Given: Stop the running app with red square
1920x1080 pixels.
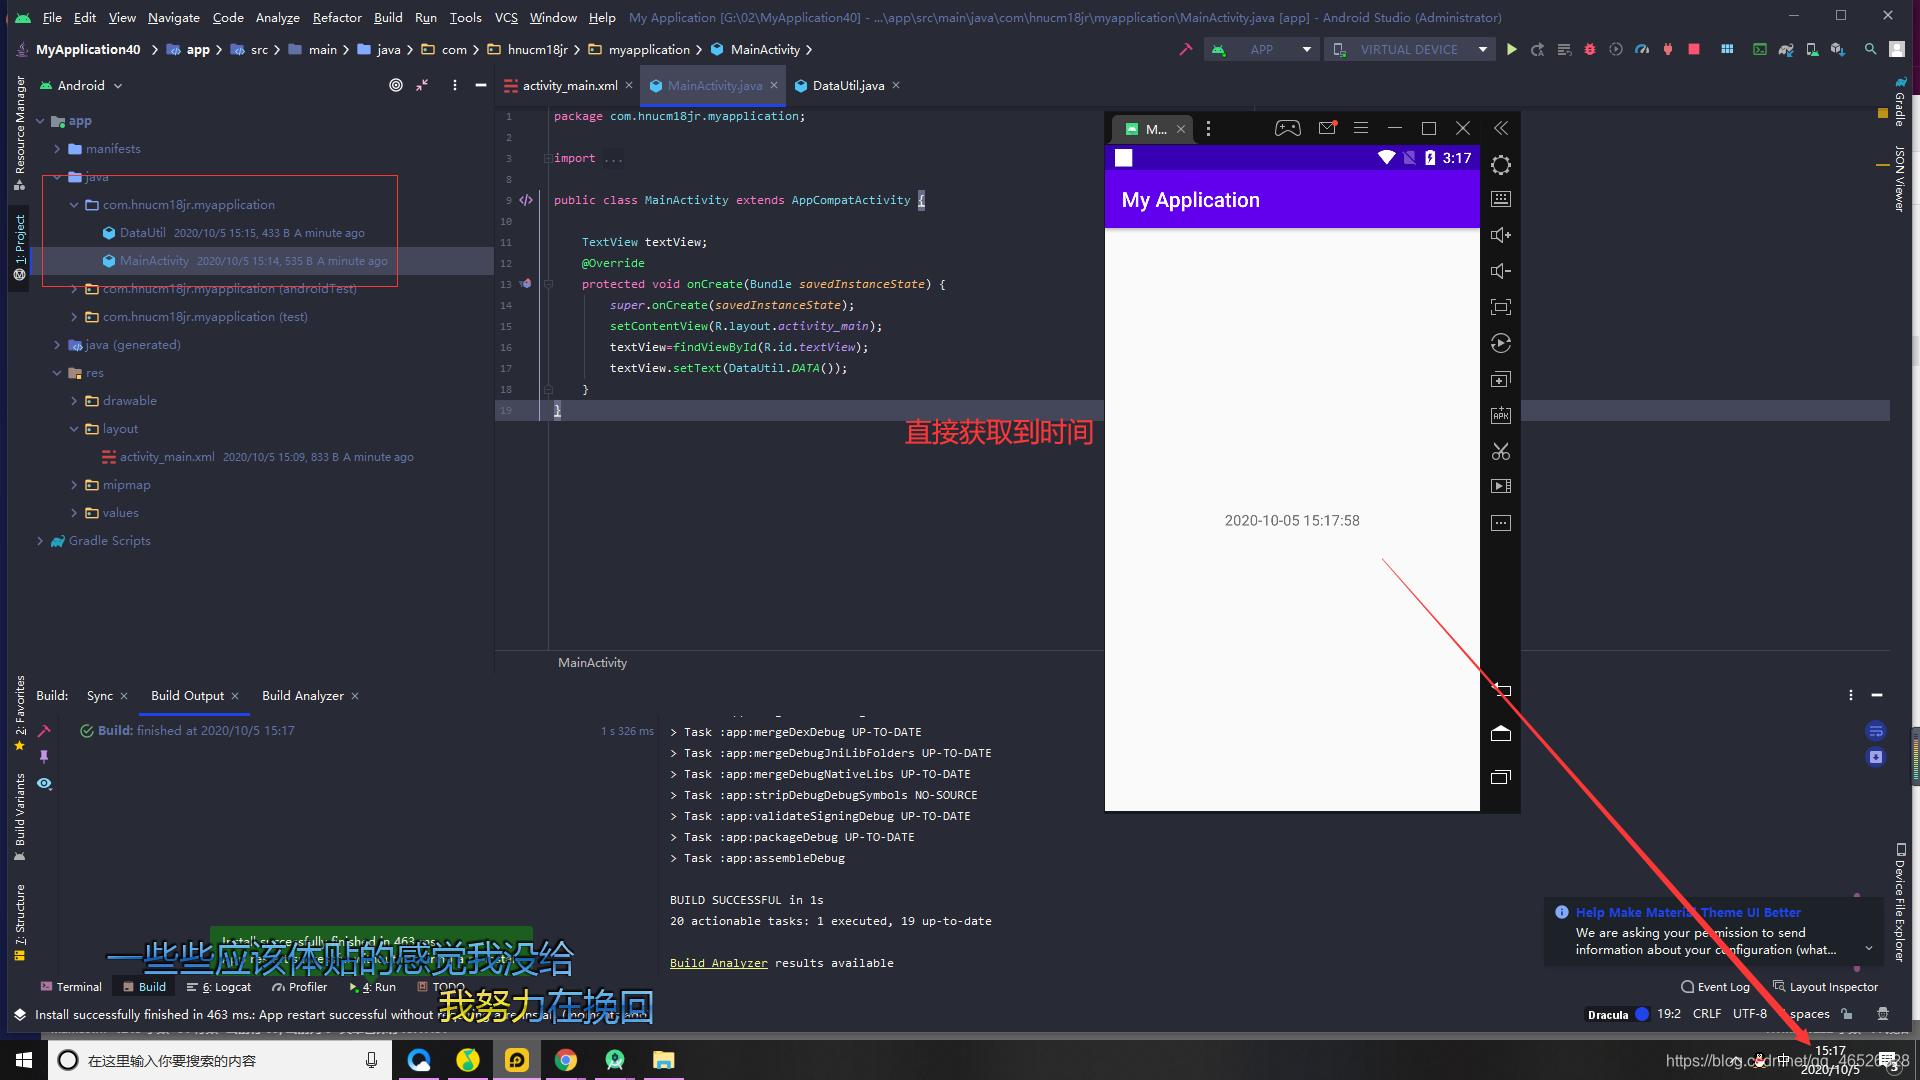Looking at the screenshot, I should (1694, 49).
